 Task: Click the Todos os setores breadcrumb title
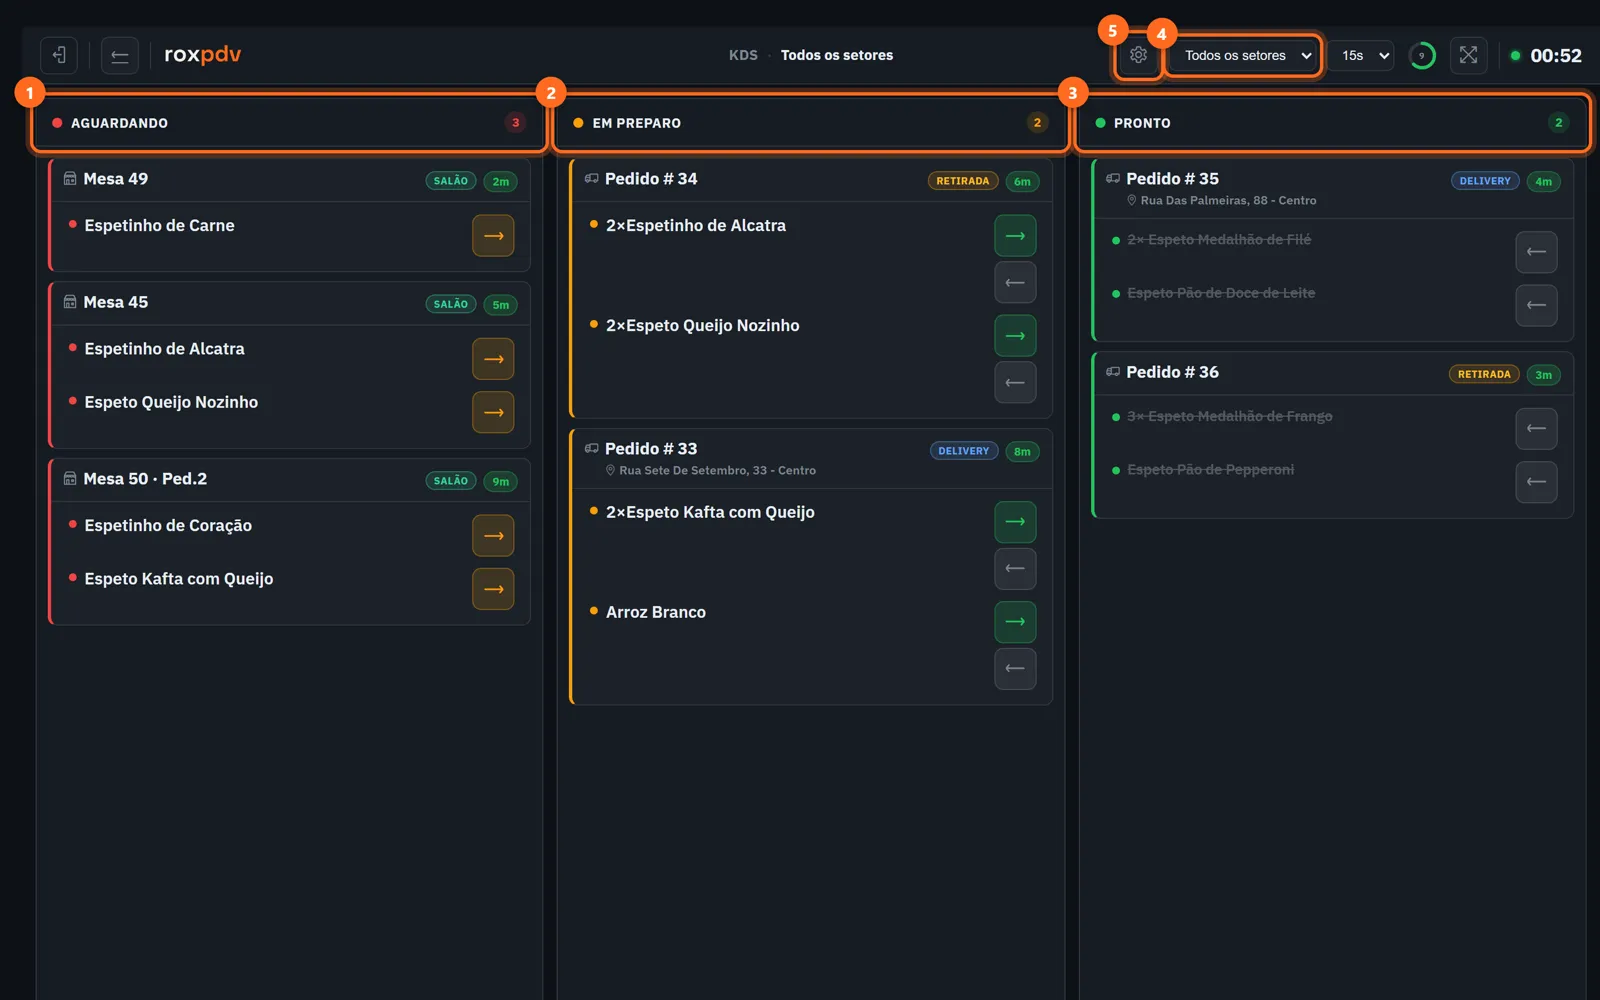pyautogui.click(x=837, y=55)
